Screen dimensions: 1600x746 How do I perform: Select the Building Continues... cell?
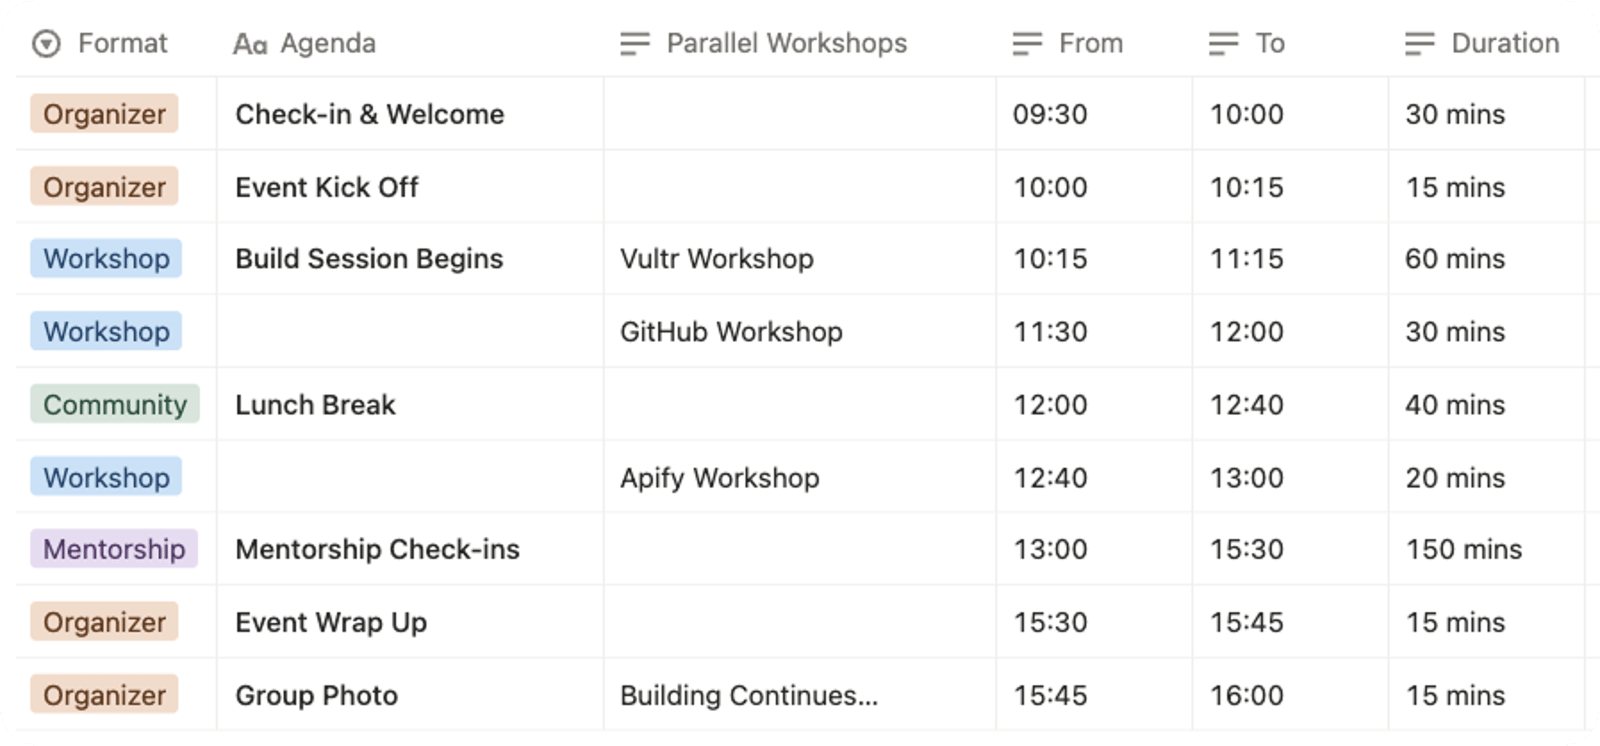749,695
